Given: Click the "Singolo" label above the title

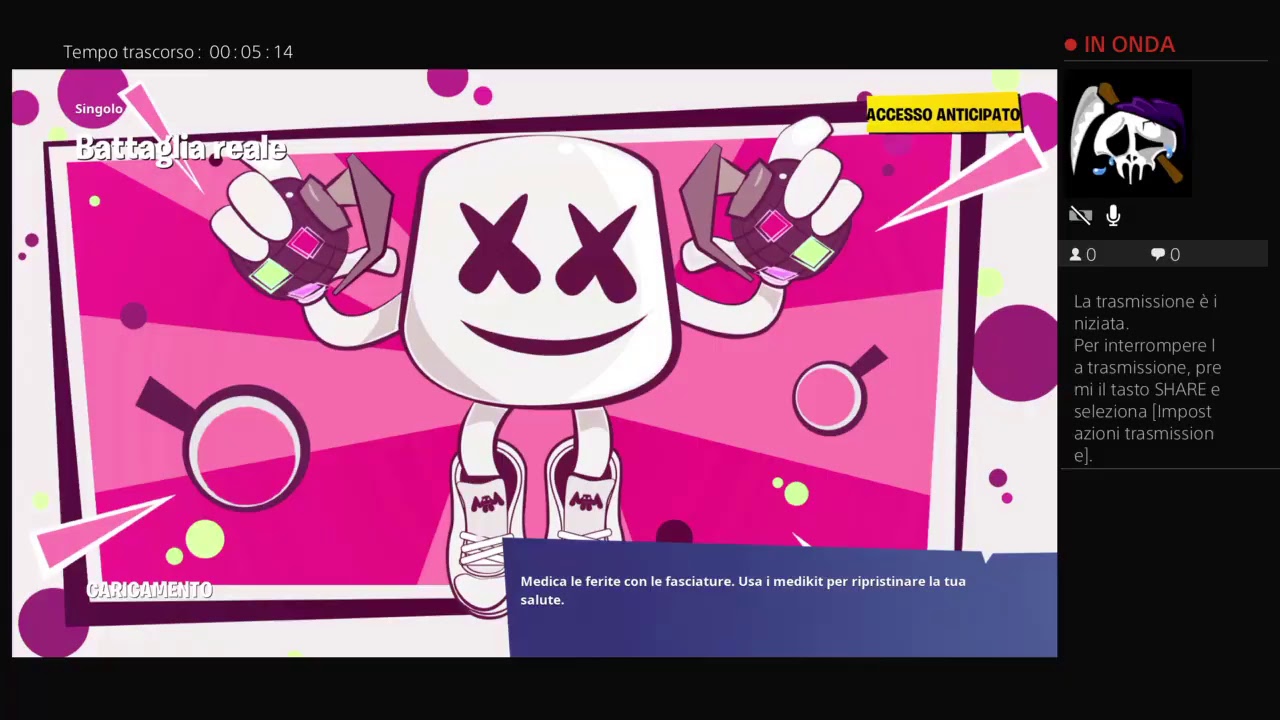Looking at the screenshot, I should tap(99, 109).
